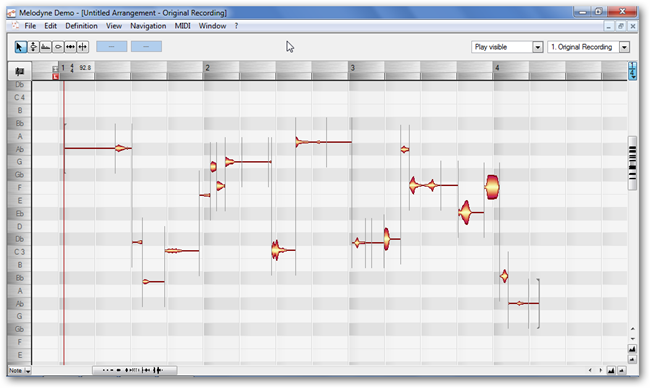Click the 4/4 time signature
The width and height of the screenshot is (650, 388).
click(72, 68)
